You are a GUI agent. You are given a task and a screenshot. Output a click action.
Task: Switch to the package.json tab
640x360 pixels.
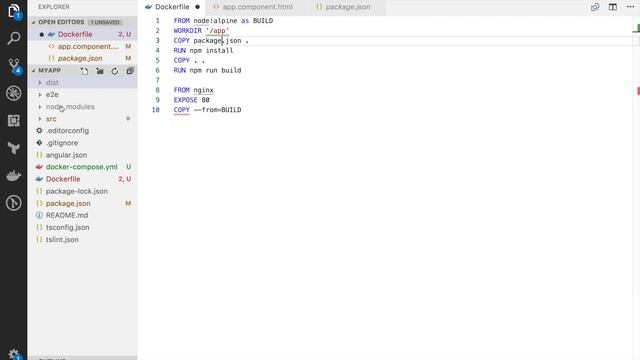347,7
